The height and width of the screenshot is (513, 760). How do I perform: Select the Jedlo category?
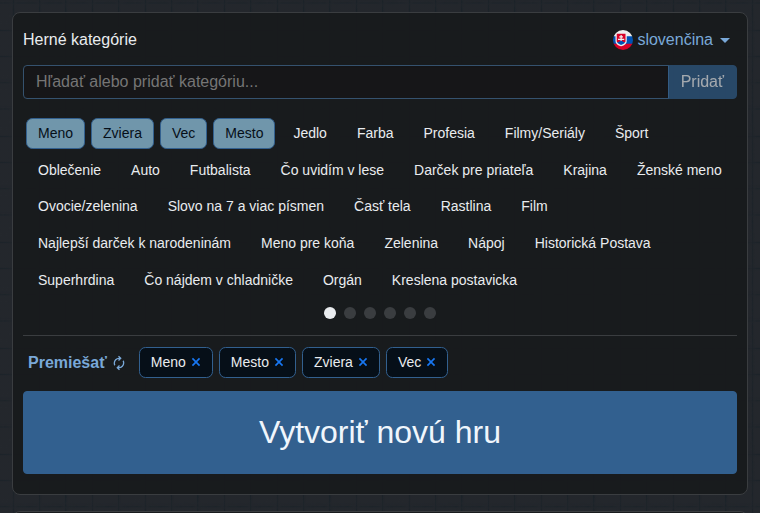coord(310,133)
